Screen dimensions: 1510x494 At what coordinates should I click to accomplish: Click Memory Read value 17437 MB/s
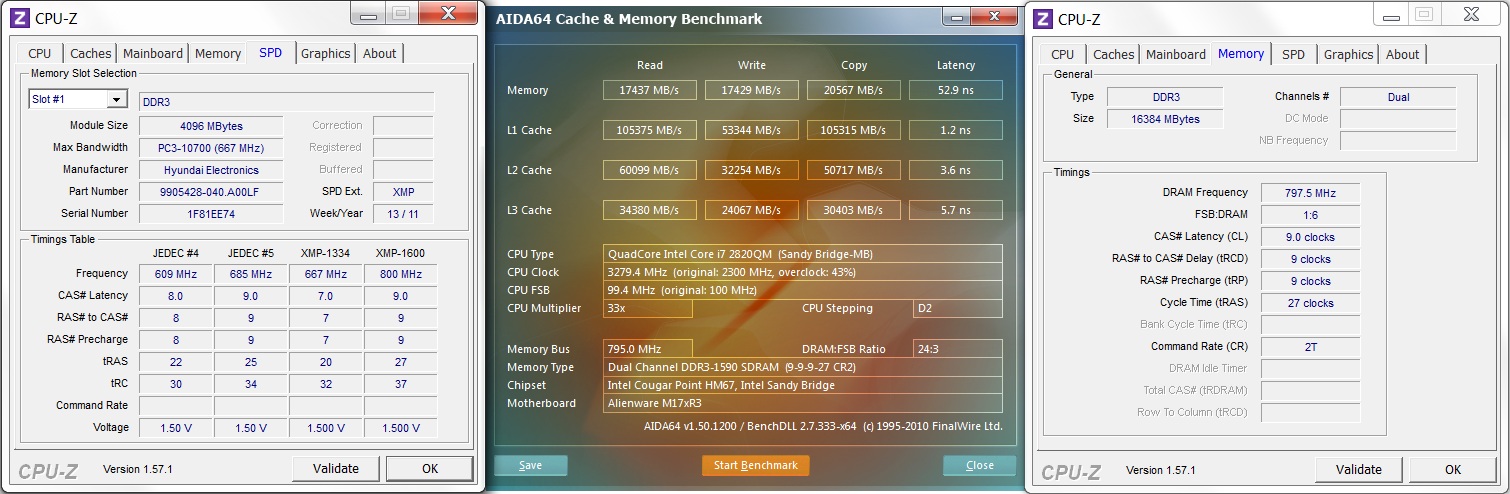(x=650, y=90)
